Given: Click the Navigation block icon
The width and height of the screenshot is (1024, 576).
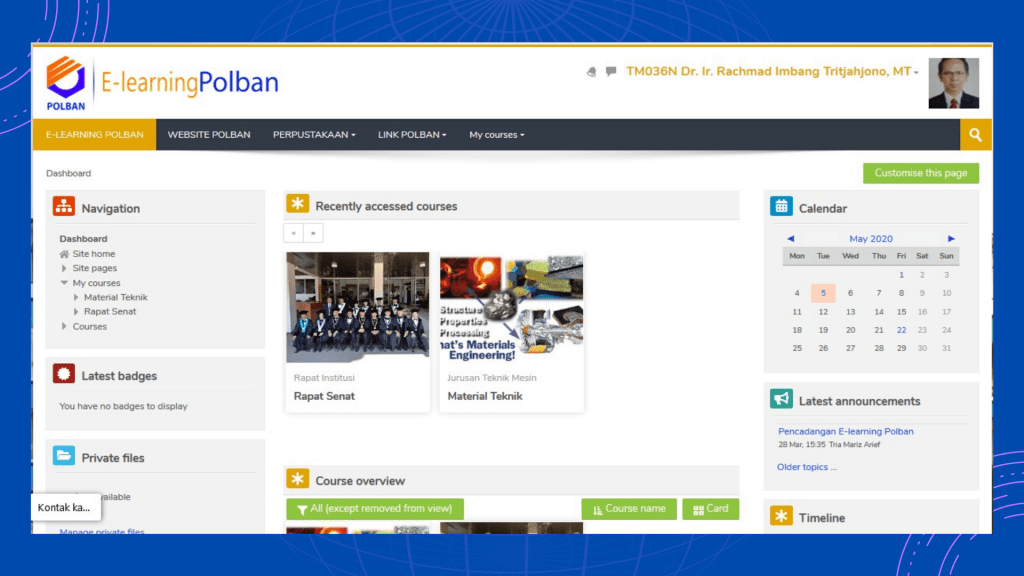Looking at the screenshot, I should coord(64,207).
